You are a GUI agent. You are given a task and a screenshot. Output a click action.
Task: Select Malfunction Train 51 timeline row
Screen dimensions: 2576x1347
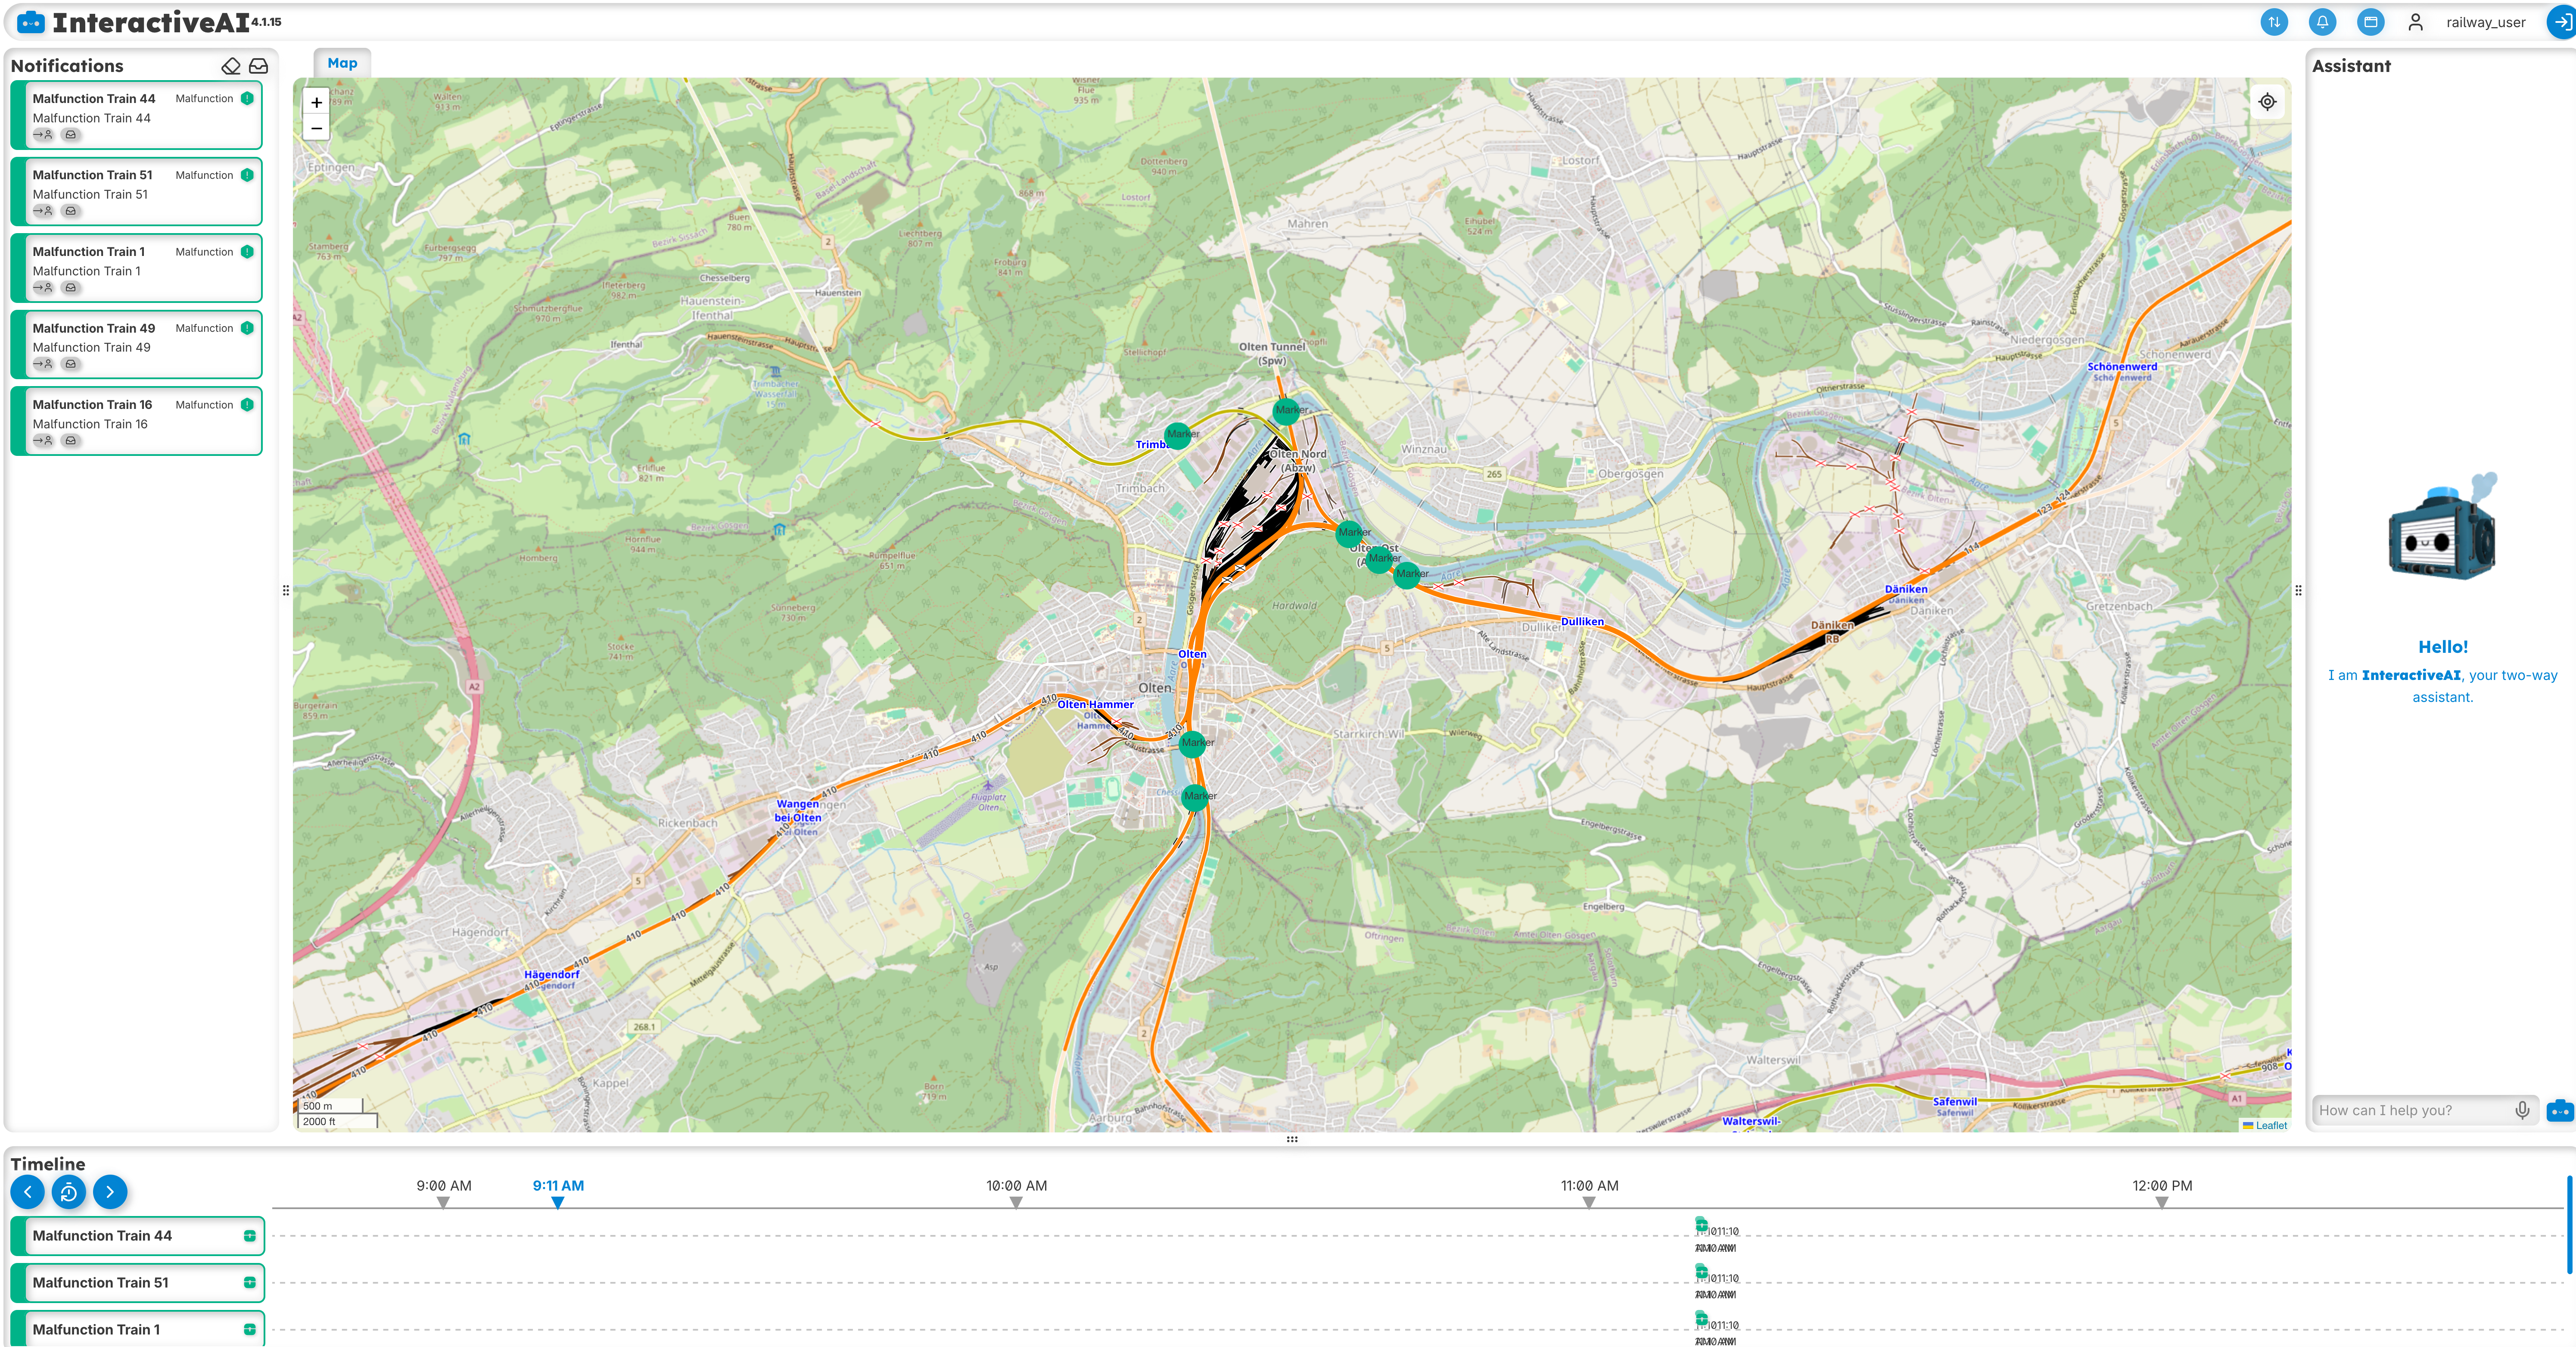click(138, 1283)
